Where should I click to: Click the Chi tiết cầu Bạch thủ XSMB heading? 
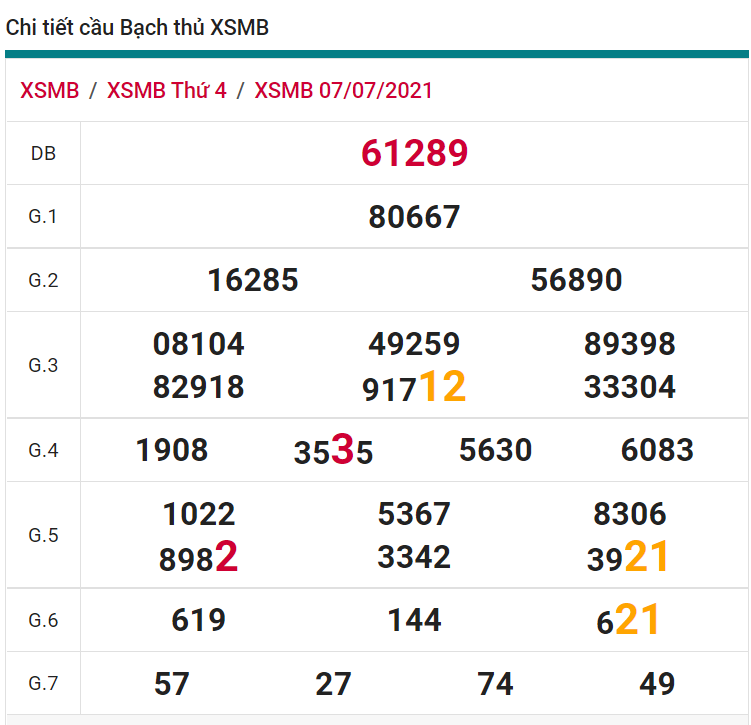[137, 28]
